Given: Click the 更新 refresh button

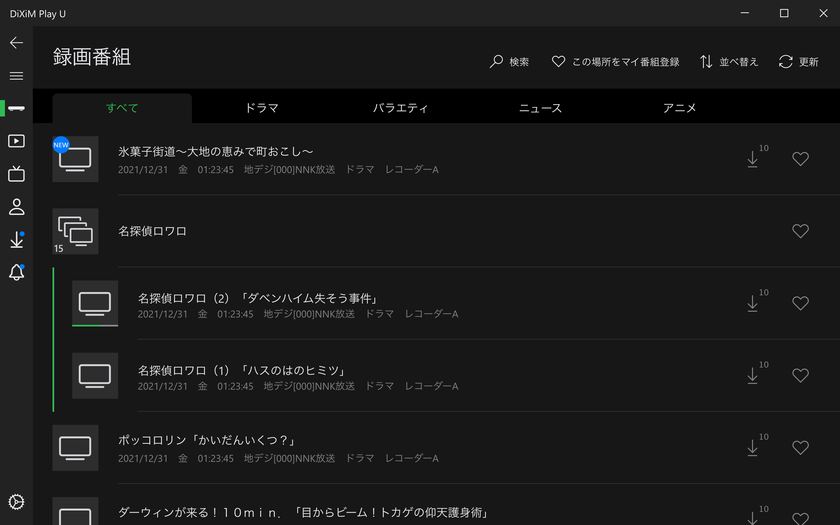Looking at the screenshot, I should point(798,62).
